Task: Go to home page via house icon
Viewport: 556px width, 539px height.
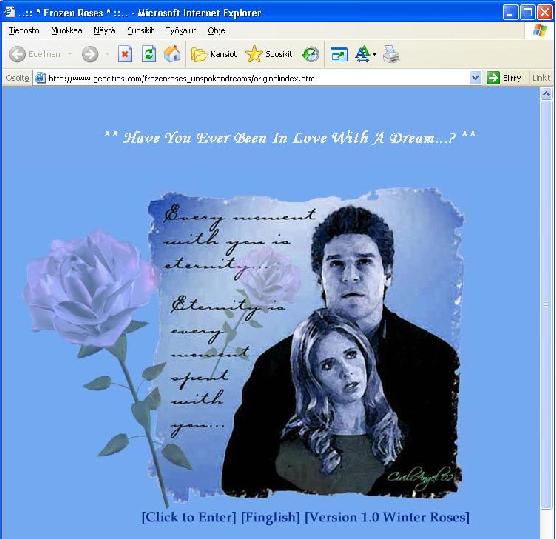Action: coord(172,54)
